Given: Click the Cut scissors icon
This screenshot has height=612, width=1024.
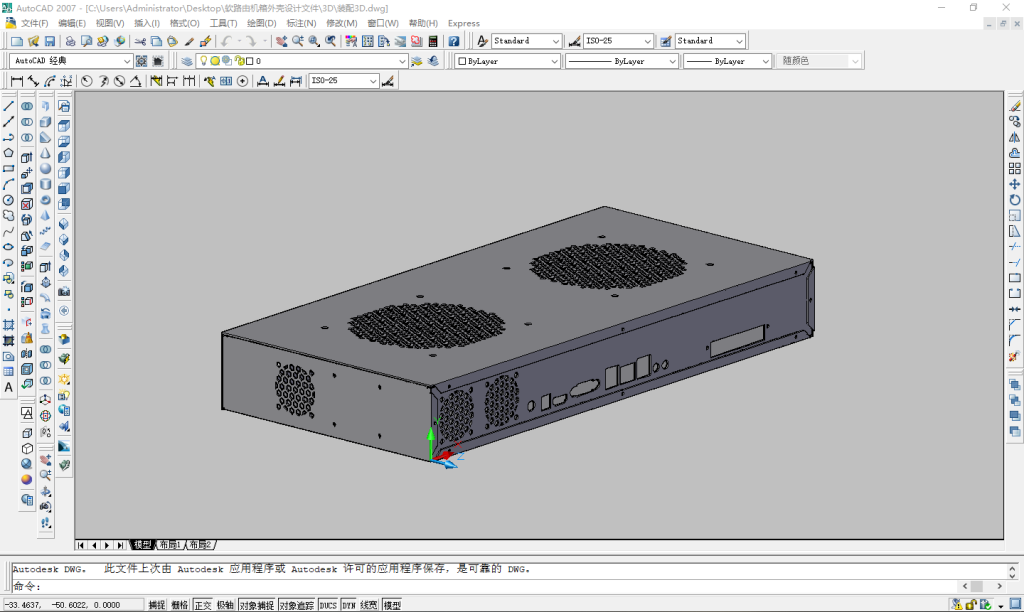Looking at the screenshot, I should [141, 41].
